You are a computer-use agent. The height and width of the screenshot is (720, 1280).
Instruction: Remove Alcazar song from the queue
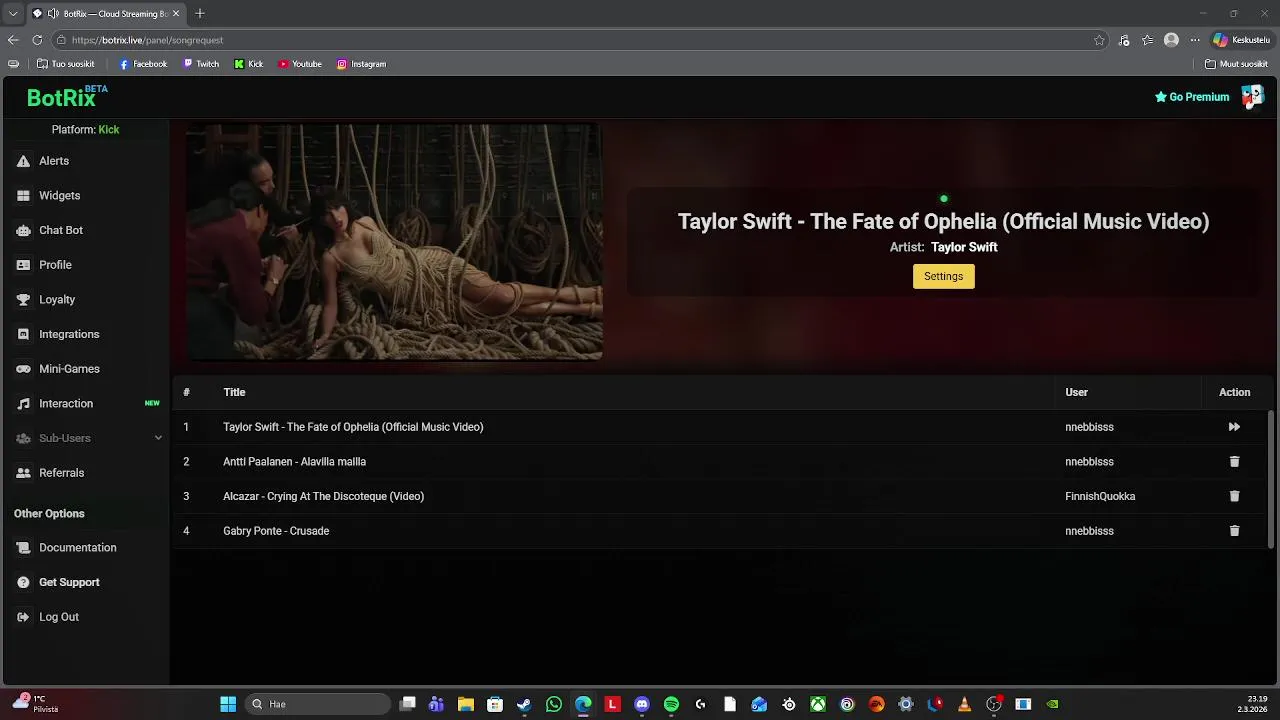(x=1234, y=496)
